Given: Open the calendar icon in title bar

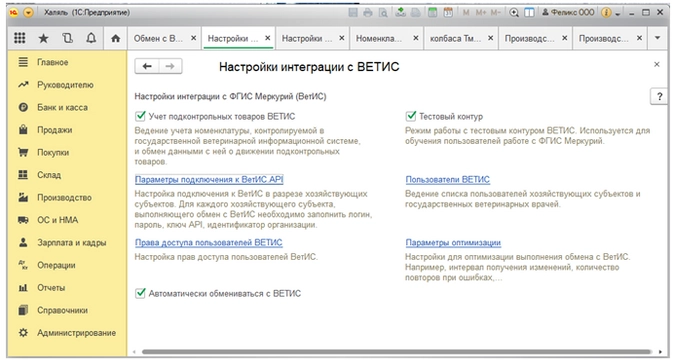Looking at the screenshot, I should 448,12.
